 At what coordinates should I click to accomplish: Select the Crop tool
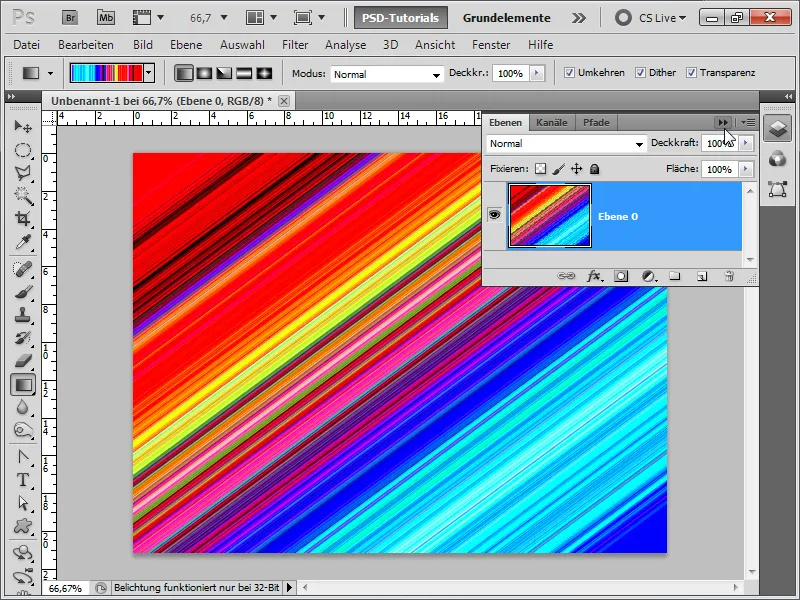[23, 218]
